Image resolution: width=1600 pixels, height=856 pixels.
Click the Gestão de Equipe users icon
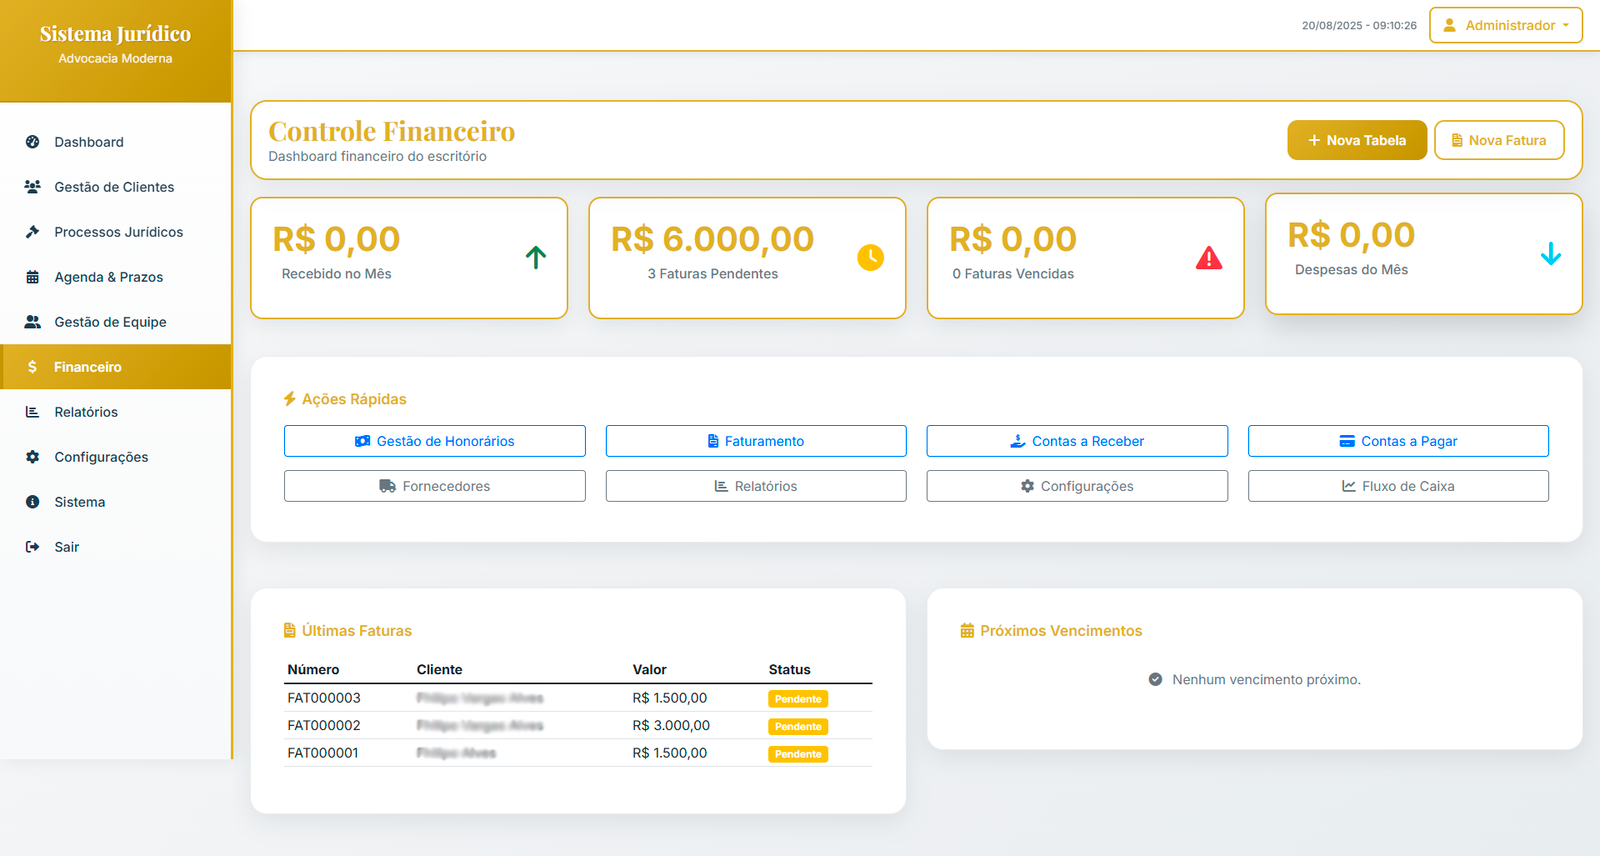point(33,322)
